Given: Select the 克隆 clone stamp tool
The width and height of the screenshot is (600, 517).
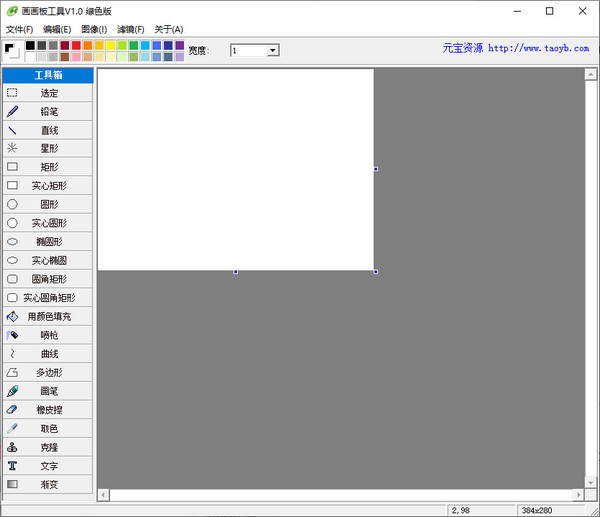Looking at the screenshot, I should pyautogui.click(x=48, y=447).
